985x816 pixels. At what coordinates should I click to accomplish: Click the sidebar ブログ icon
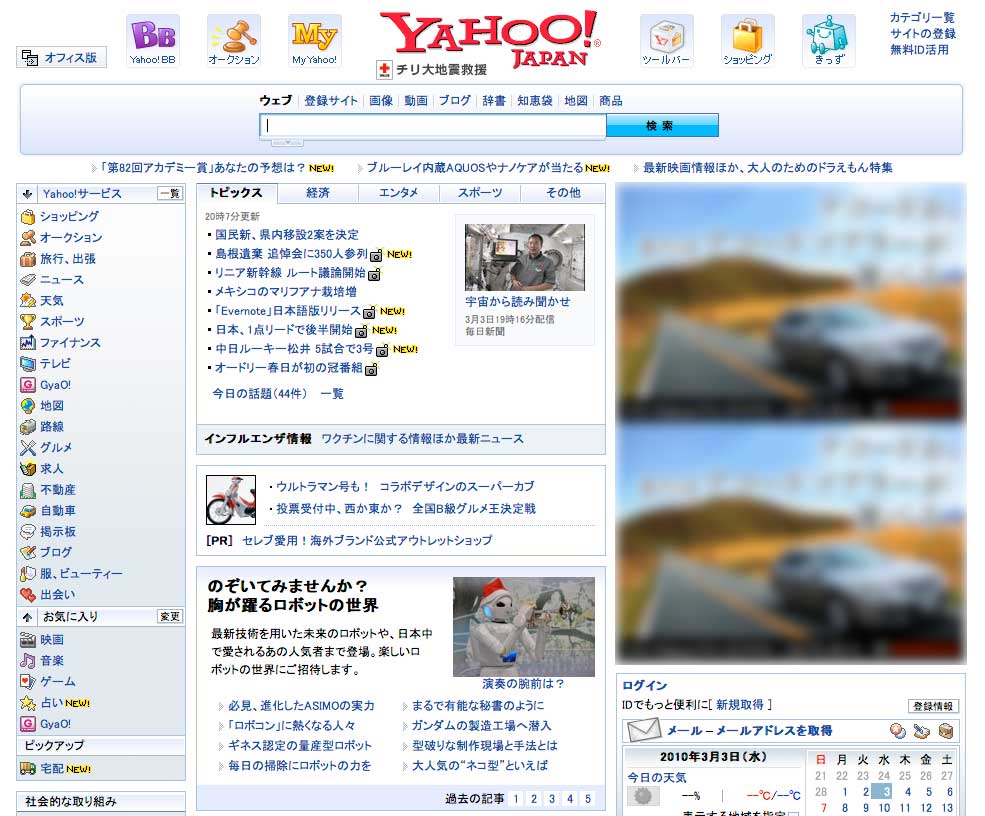pyautogui.click(x=28, y=553)
